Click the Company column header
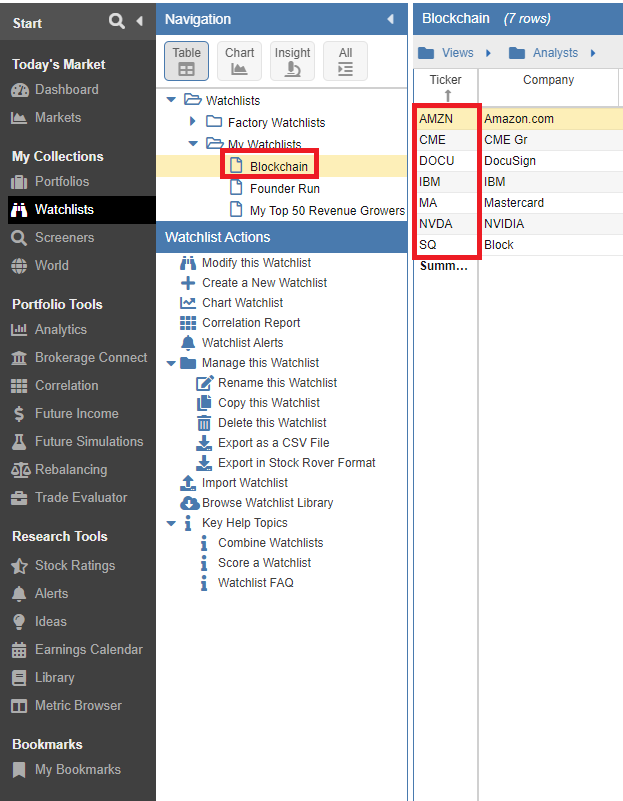Image resolution: width=623 pixels, height=801 pixels. click(x=548, y=87)
